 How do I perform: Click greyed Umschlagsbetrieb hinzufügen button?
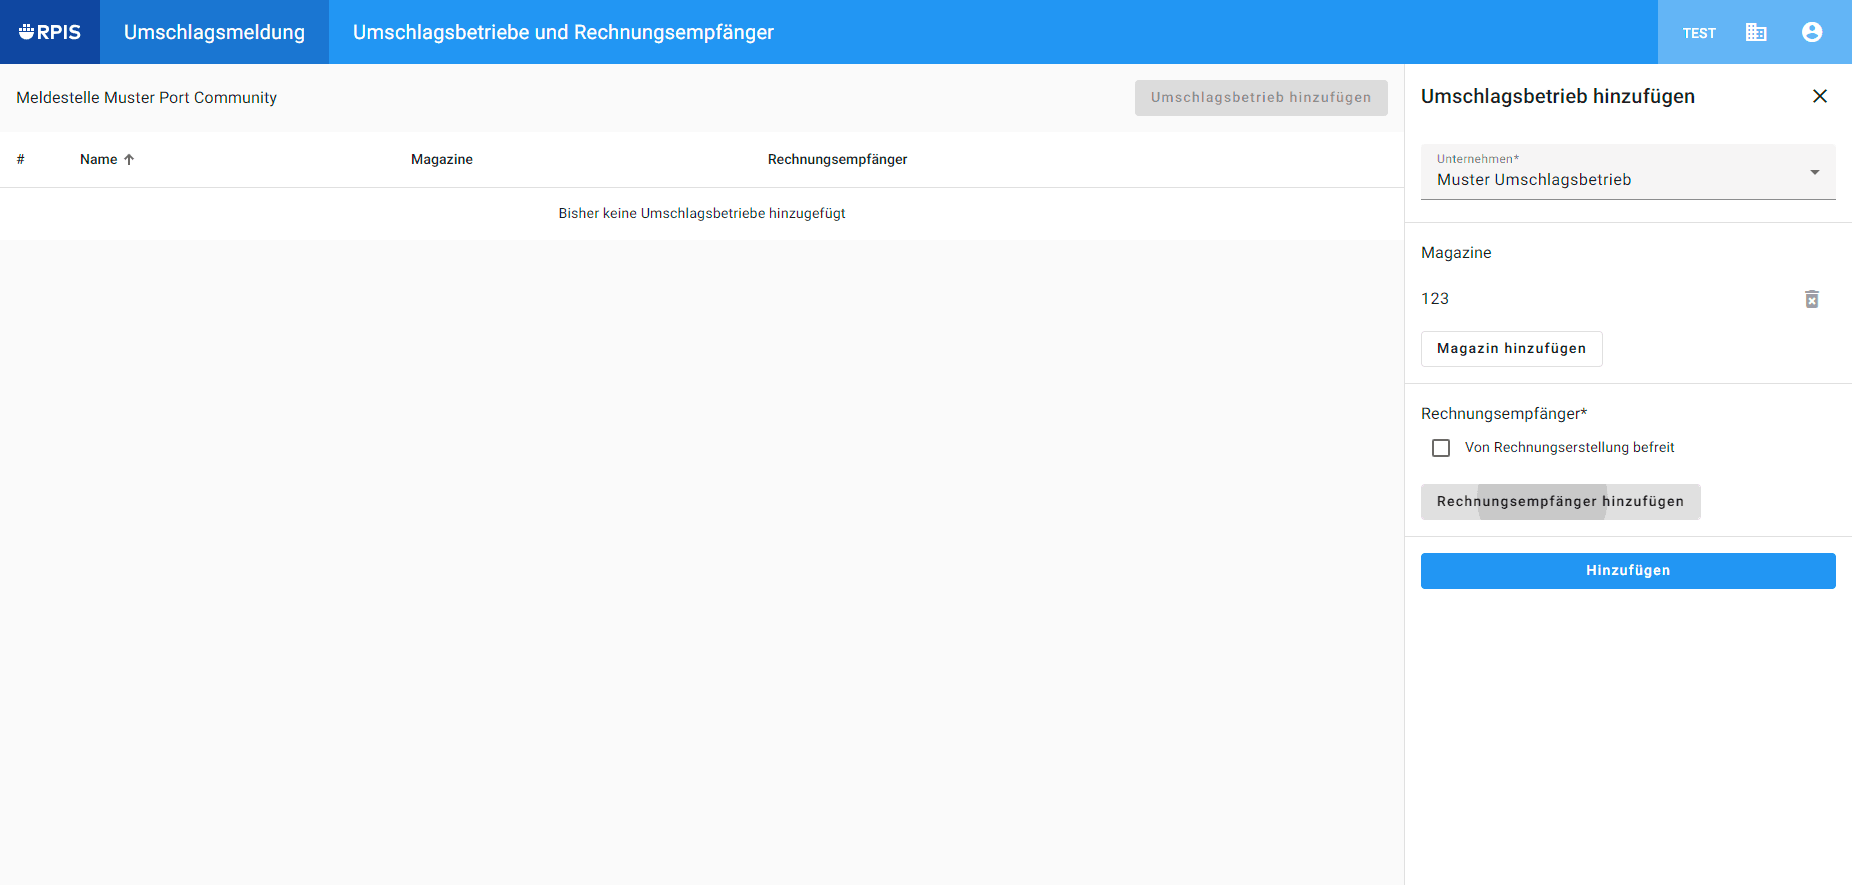point(1261,98)
